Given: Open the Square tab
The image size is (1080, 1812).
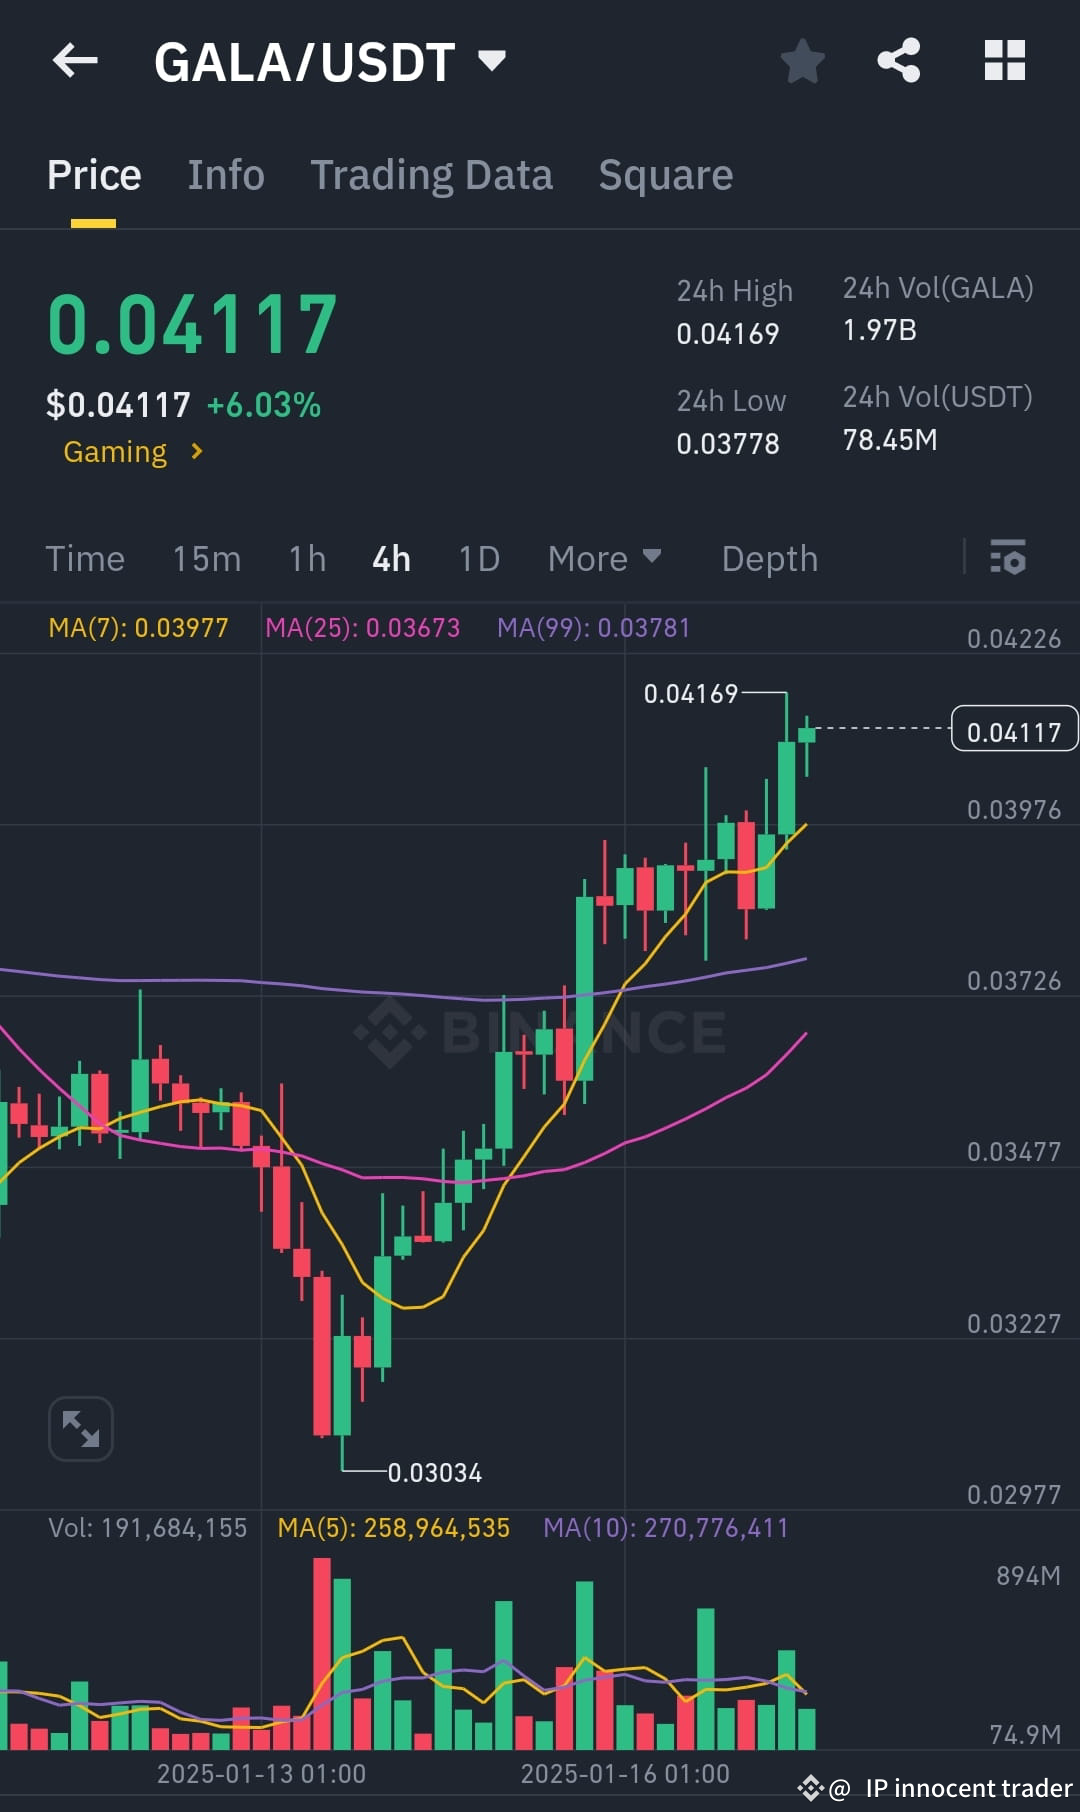Looking at the screenshot, I should point(664,174).
